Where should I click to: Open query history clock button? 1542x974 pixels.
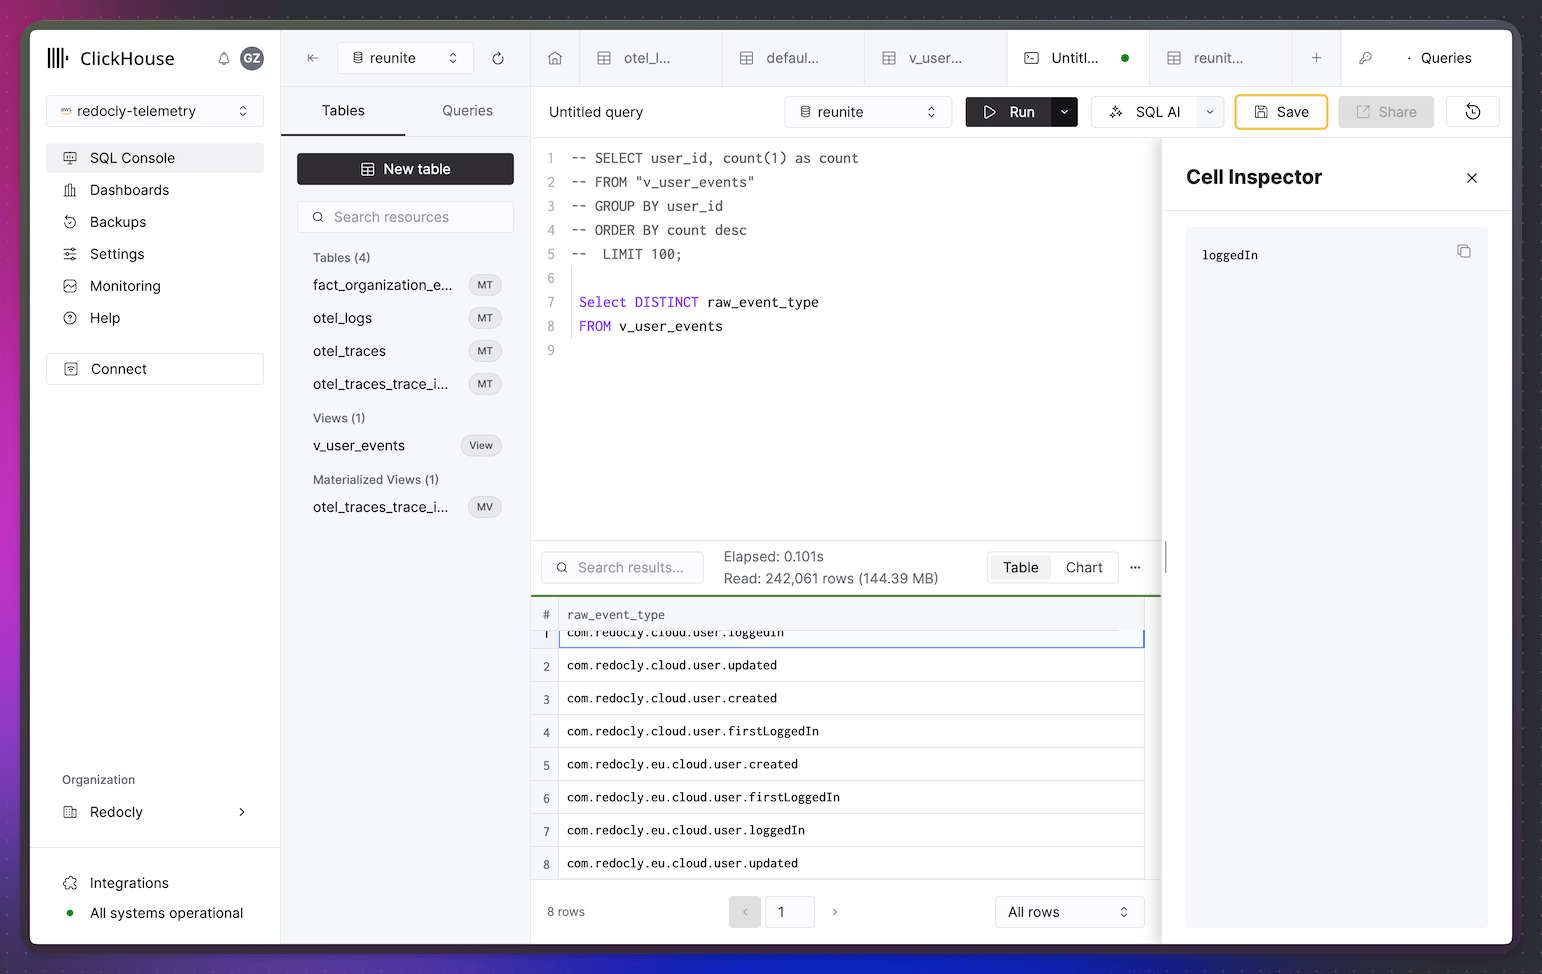[x=1472, y=112]
